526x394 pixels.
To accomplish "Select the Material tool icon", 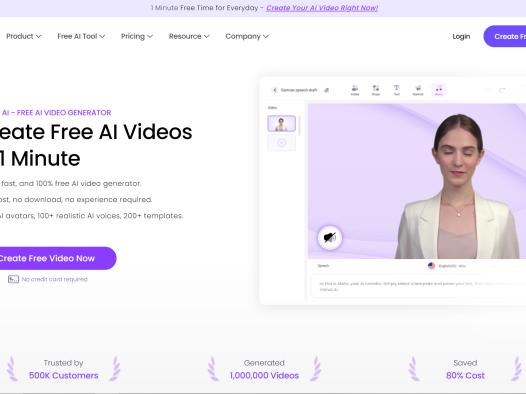I will pyautogui.click(x=418, y=90).
